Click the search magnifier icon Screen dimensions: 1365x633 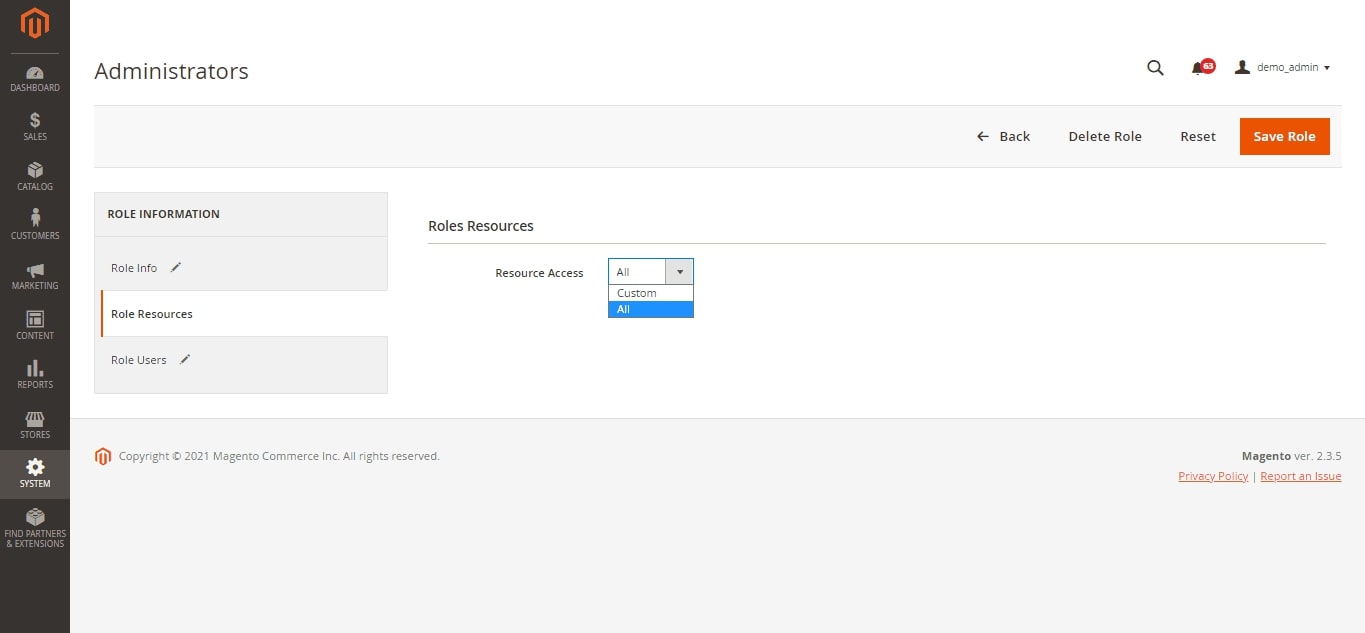pos(1155,68)
